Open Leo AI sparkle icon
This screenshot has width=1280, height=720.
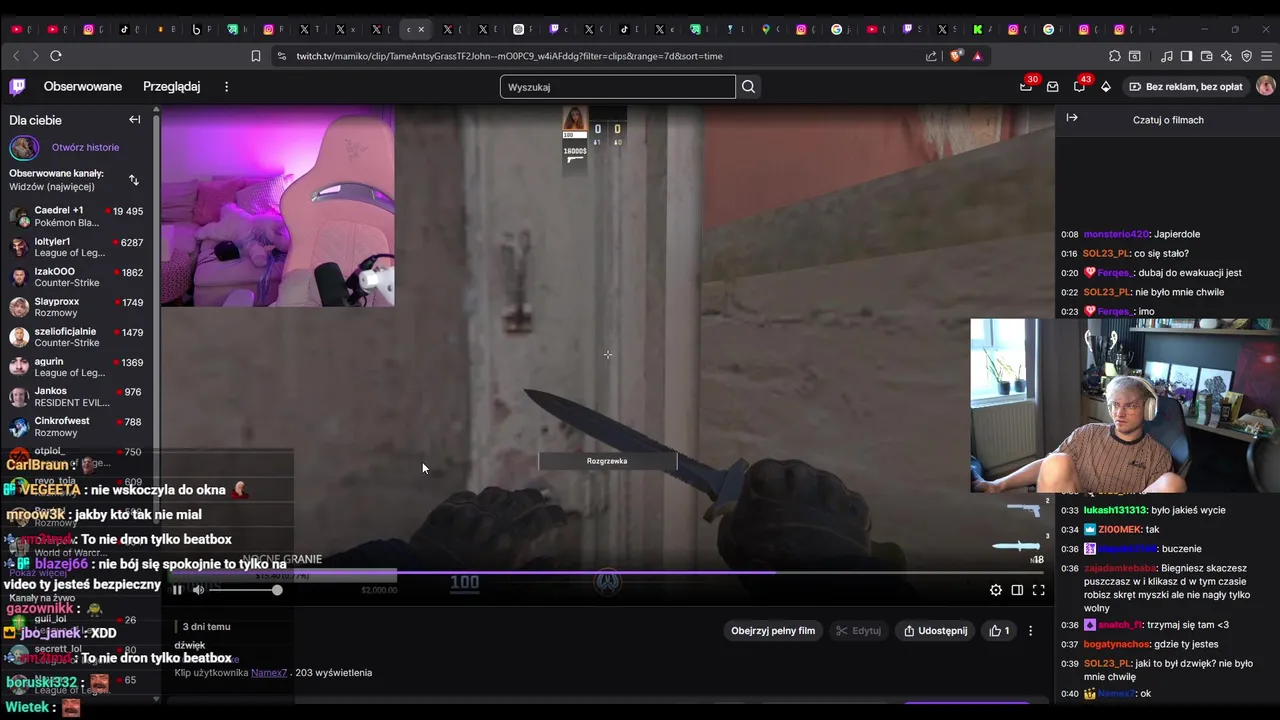click(x=1227, y=56)
